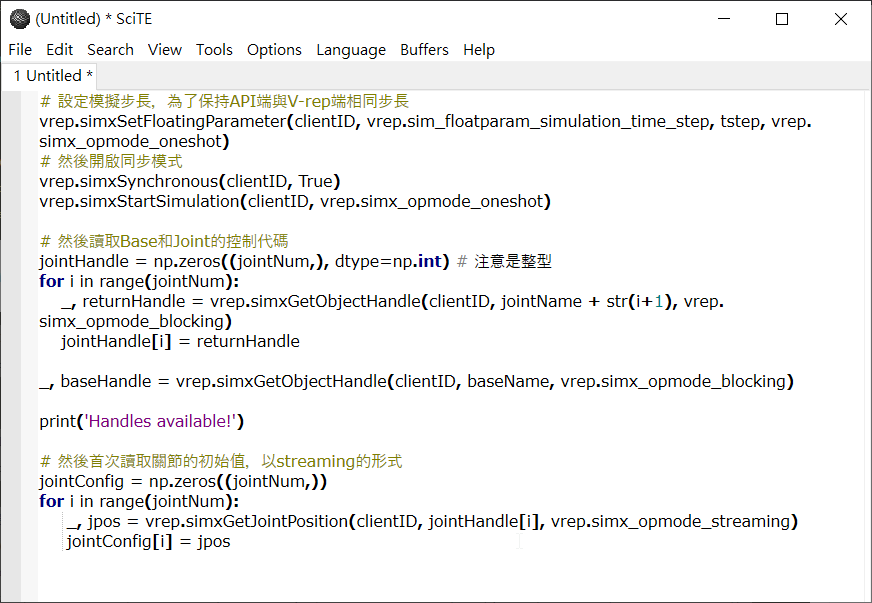This screenshot has width=872, height=603.
Task: Select the '1 Untitled *' buffer tab
Action: [x=51, y=76]
